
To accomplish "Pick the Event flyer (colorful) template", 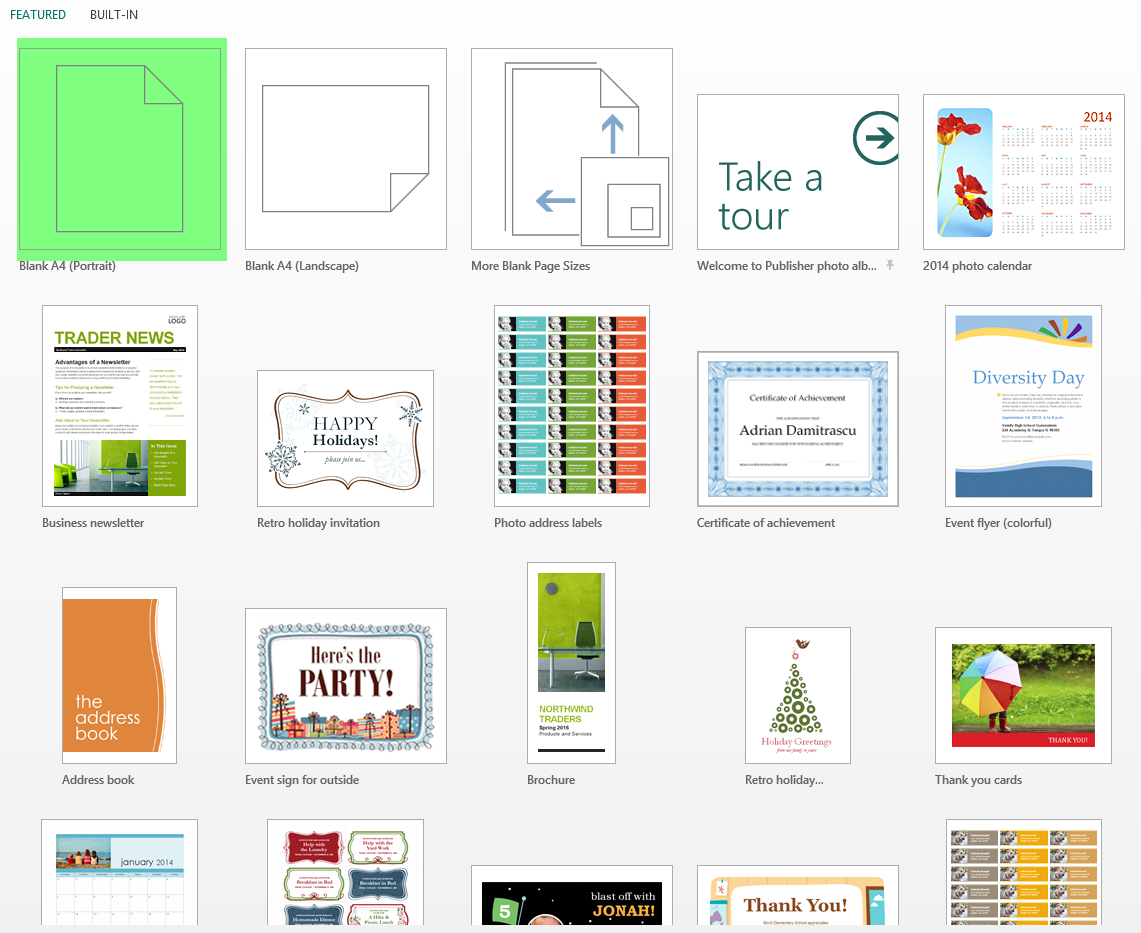I will [x=1023, y=406].
